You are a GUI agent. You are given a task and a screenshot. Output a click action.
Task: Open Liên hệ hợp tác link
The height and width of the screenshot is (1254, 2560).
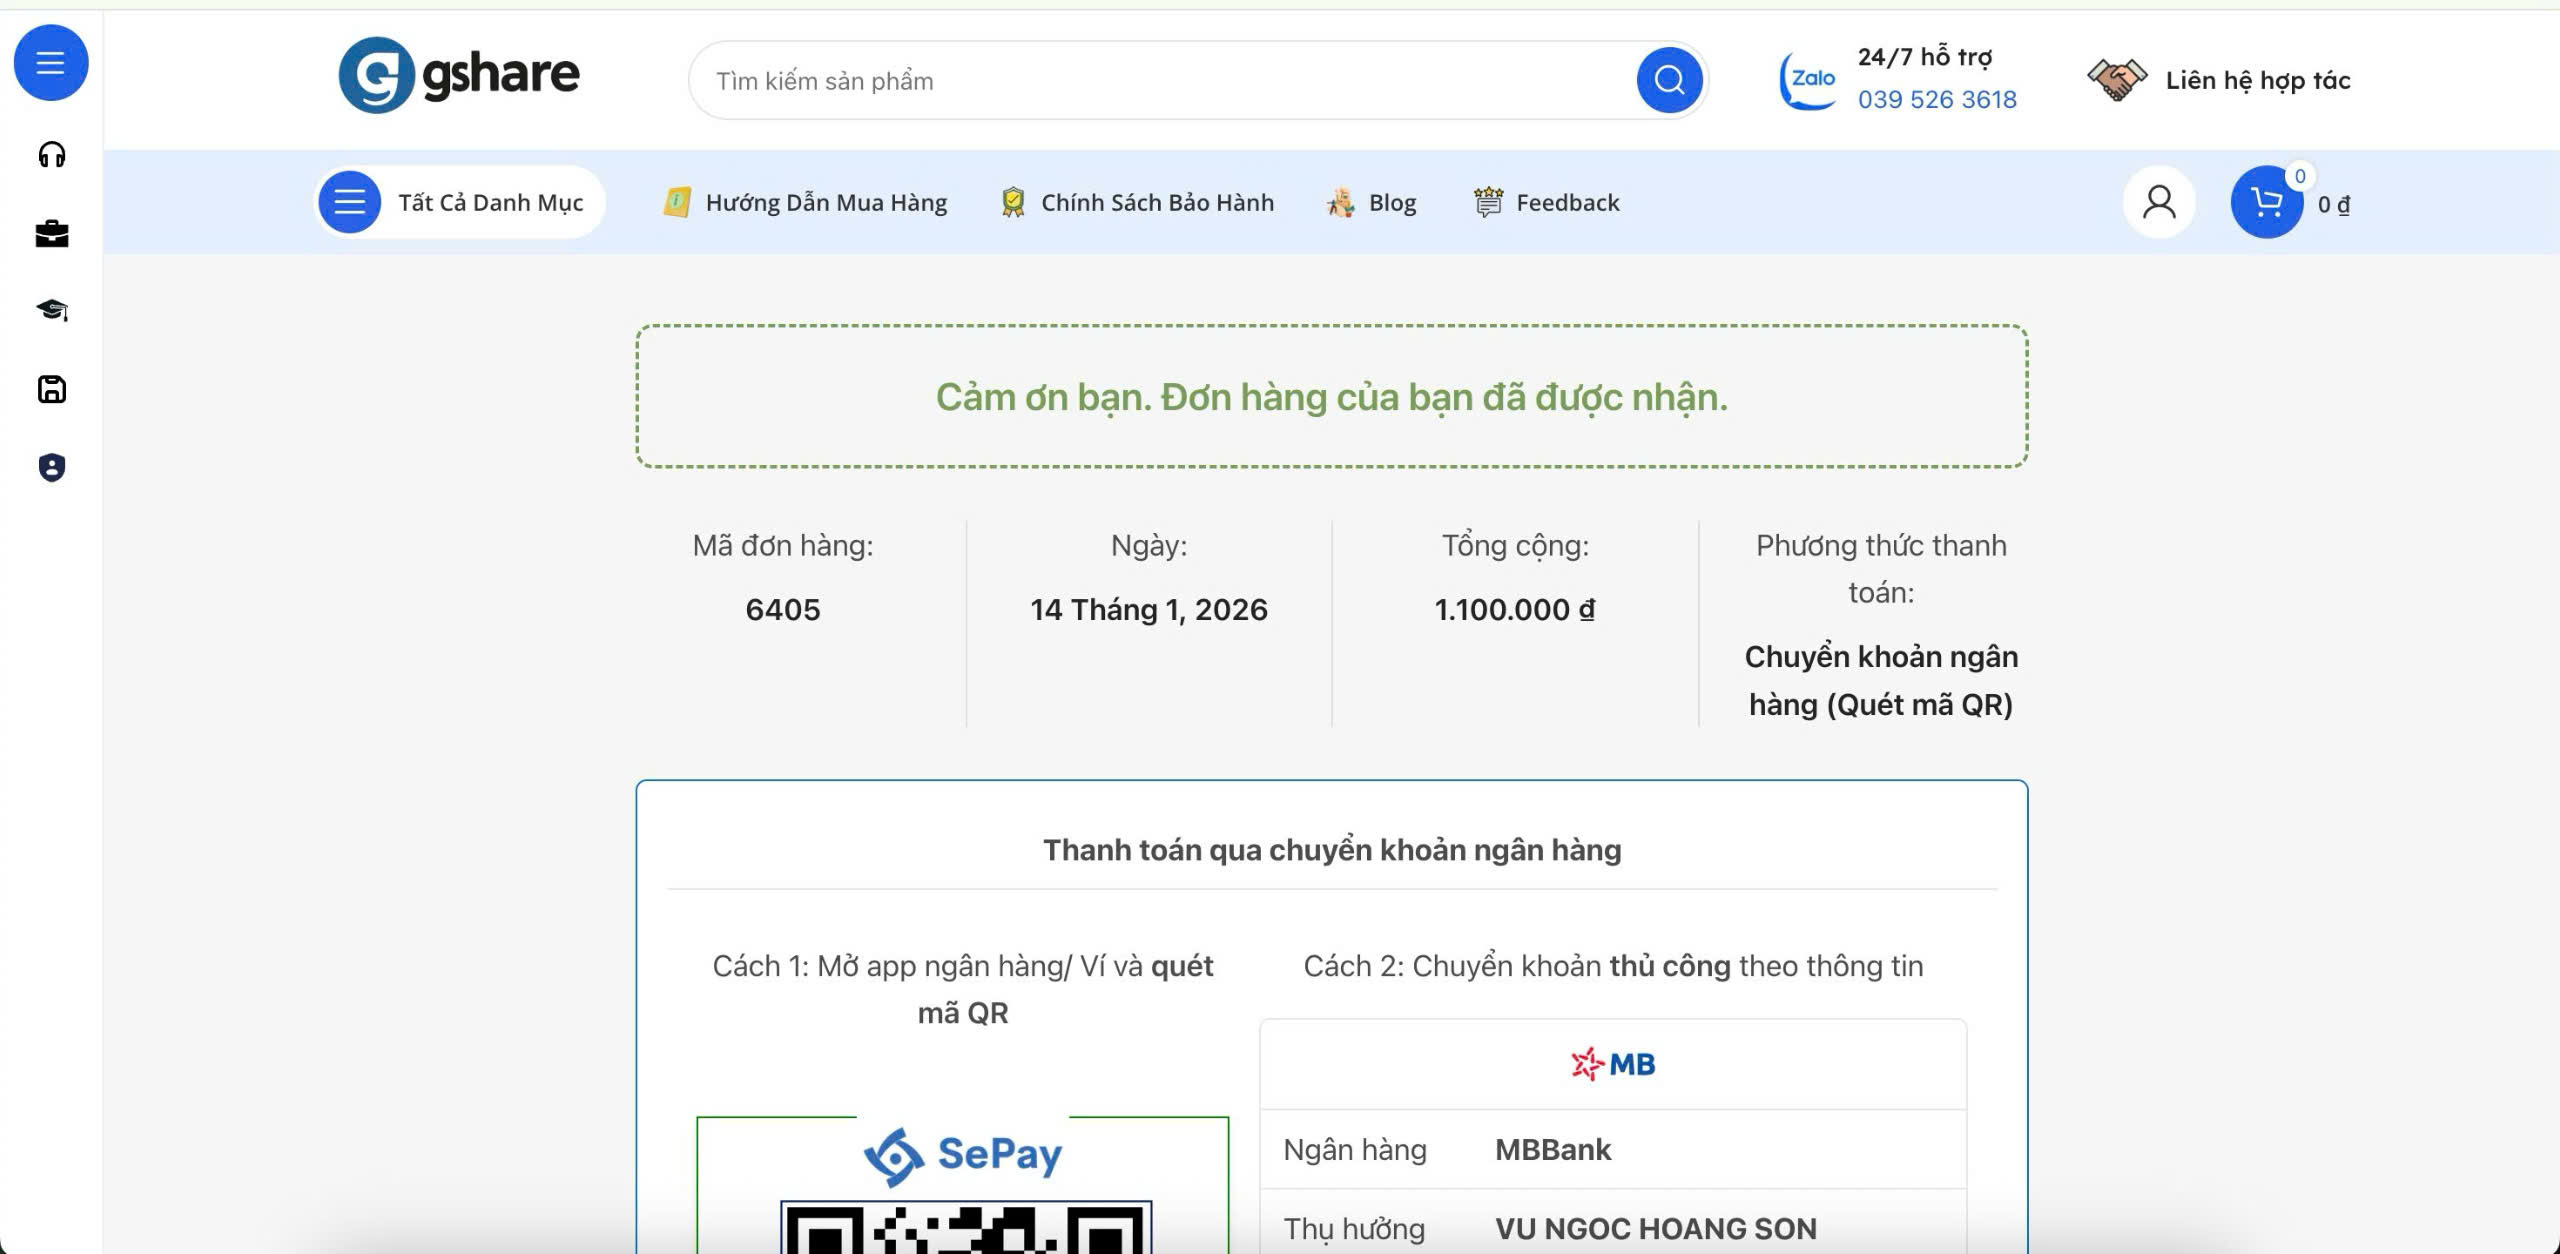pyautogui.click(x=2258, y=80)
